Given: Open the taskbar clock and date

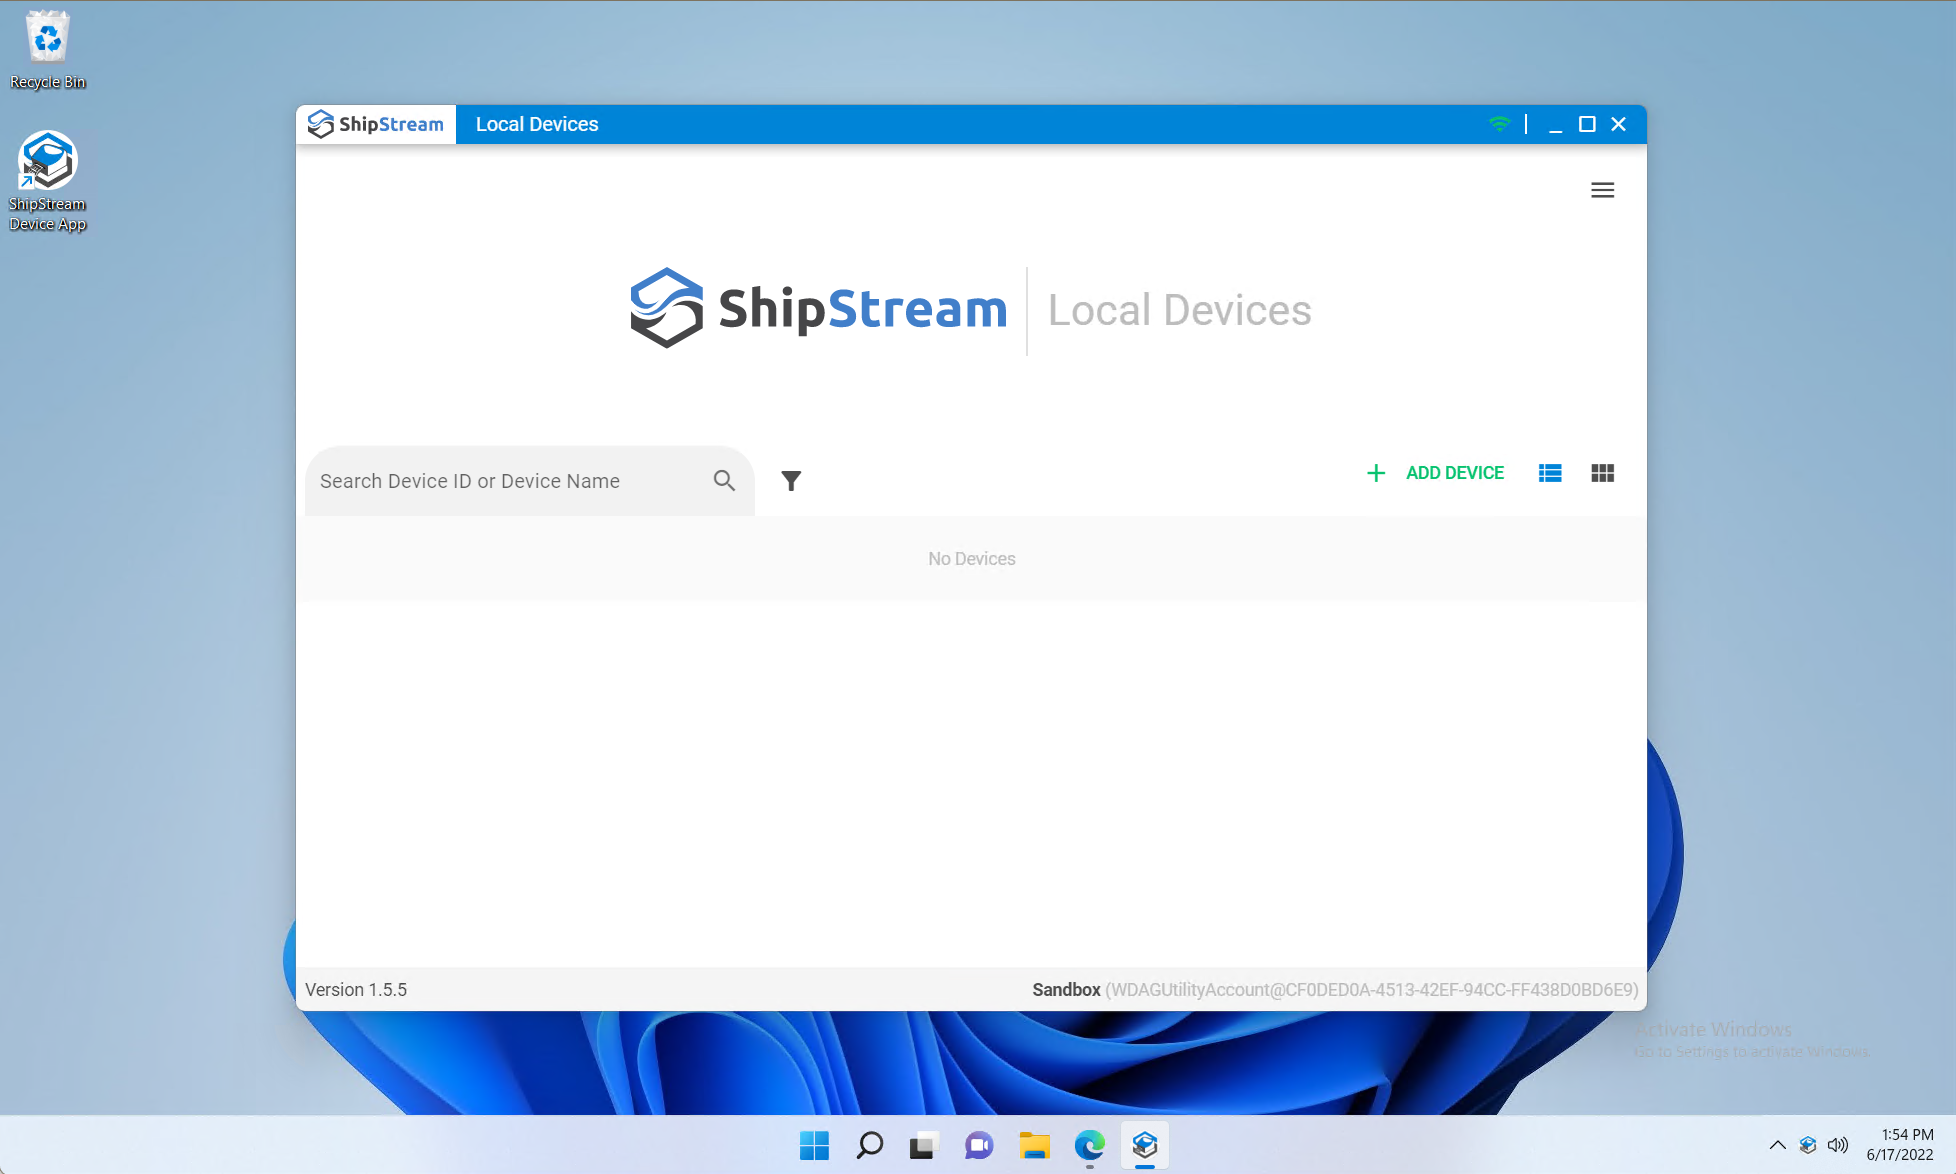Looking at the screenshot, I should [x=1900, y=1145].
